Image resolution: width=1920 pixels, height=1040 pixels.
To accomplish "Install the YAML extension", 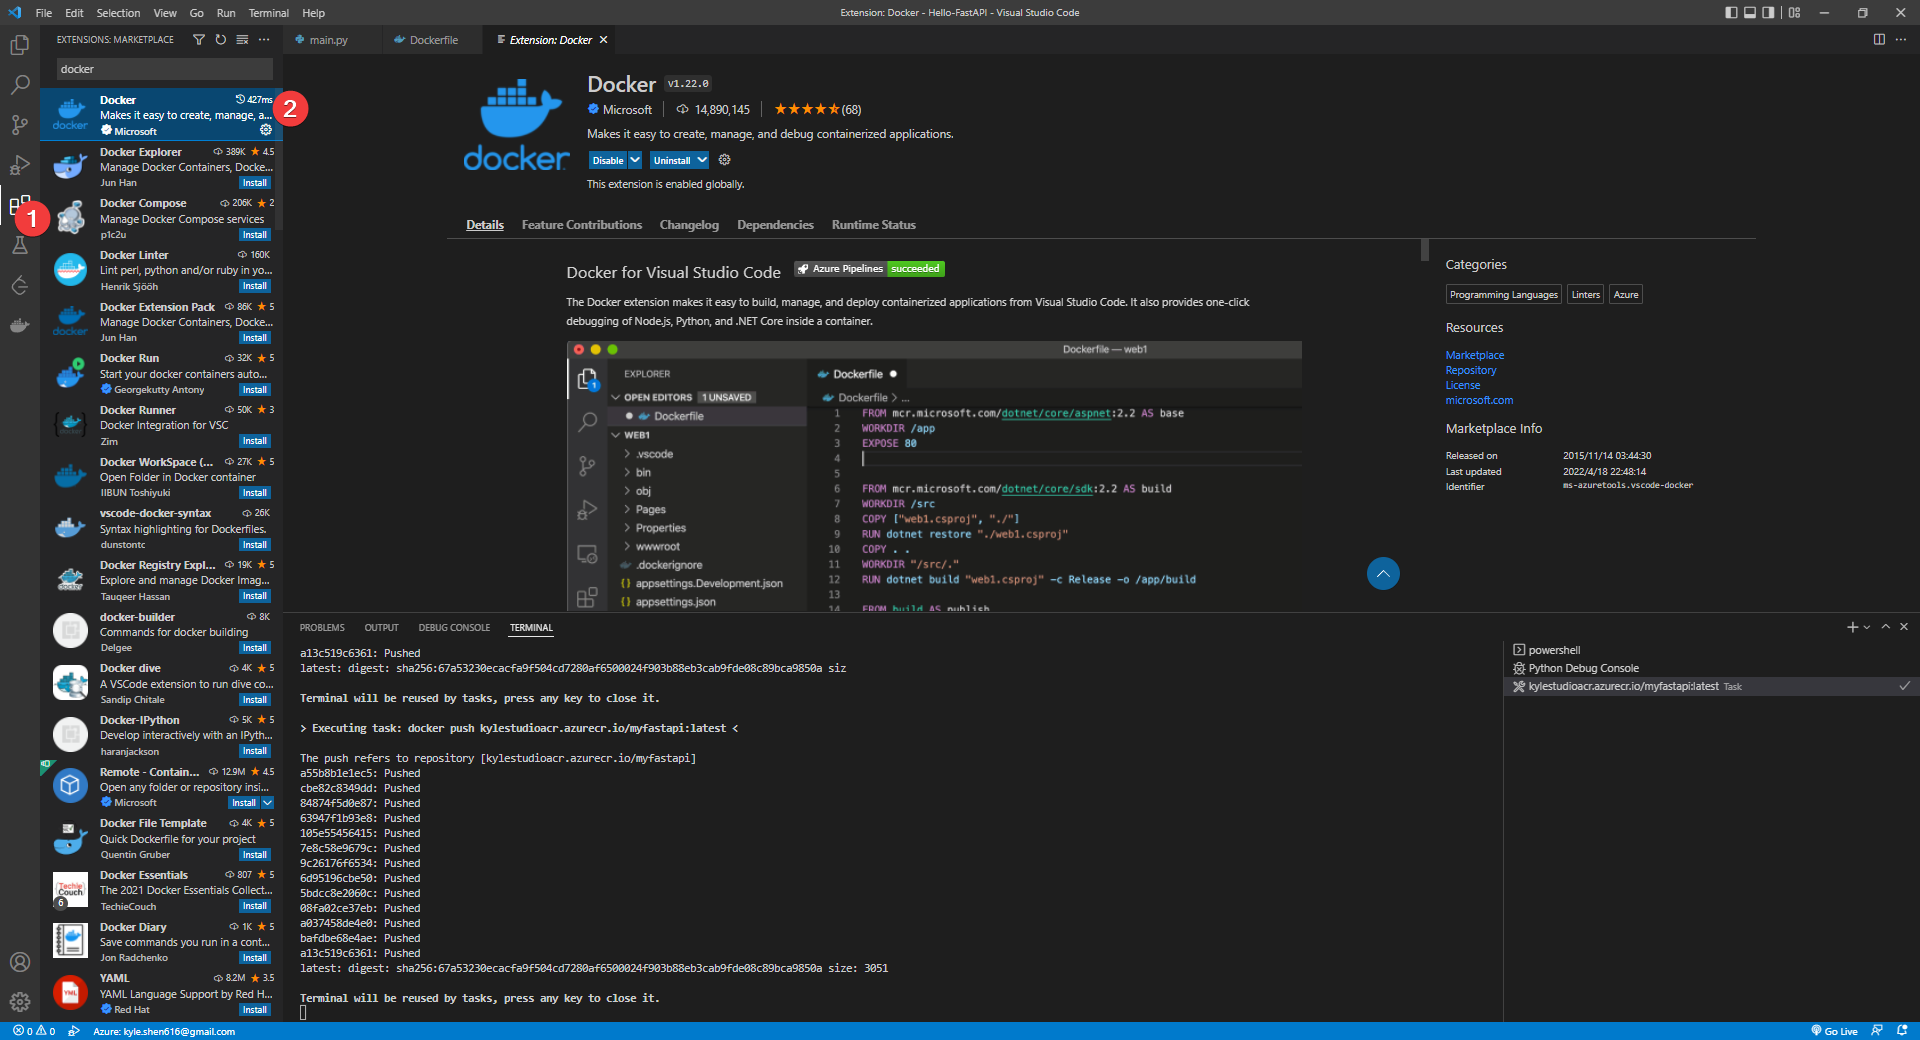I will click(255, 1010).
